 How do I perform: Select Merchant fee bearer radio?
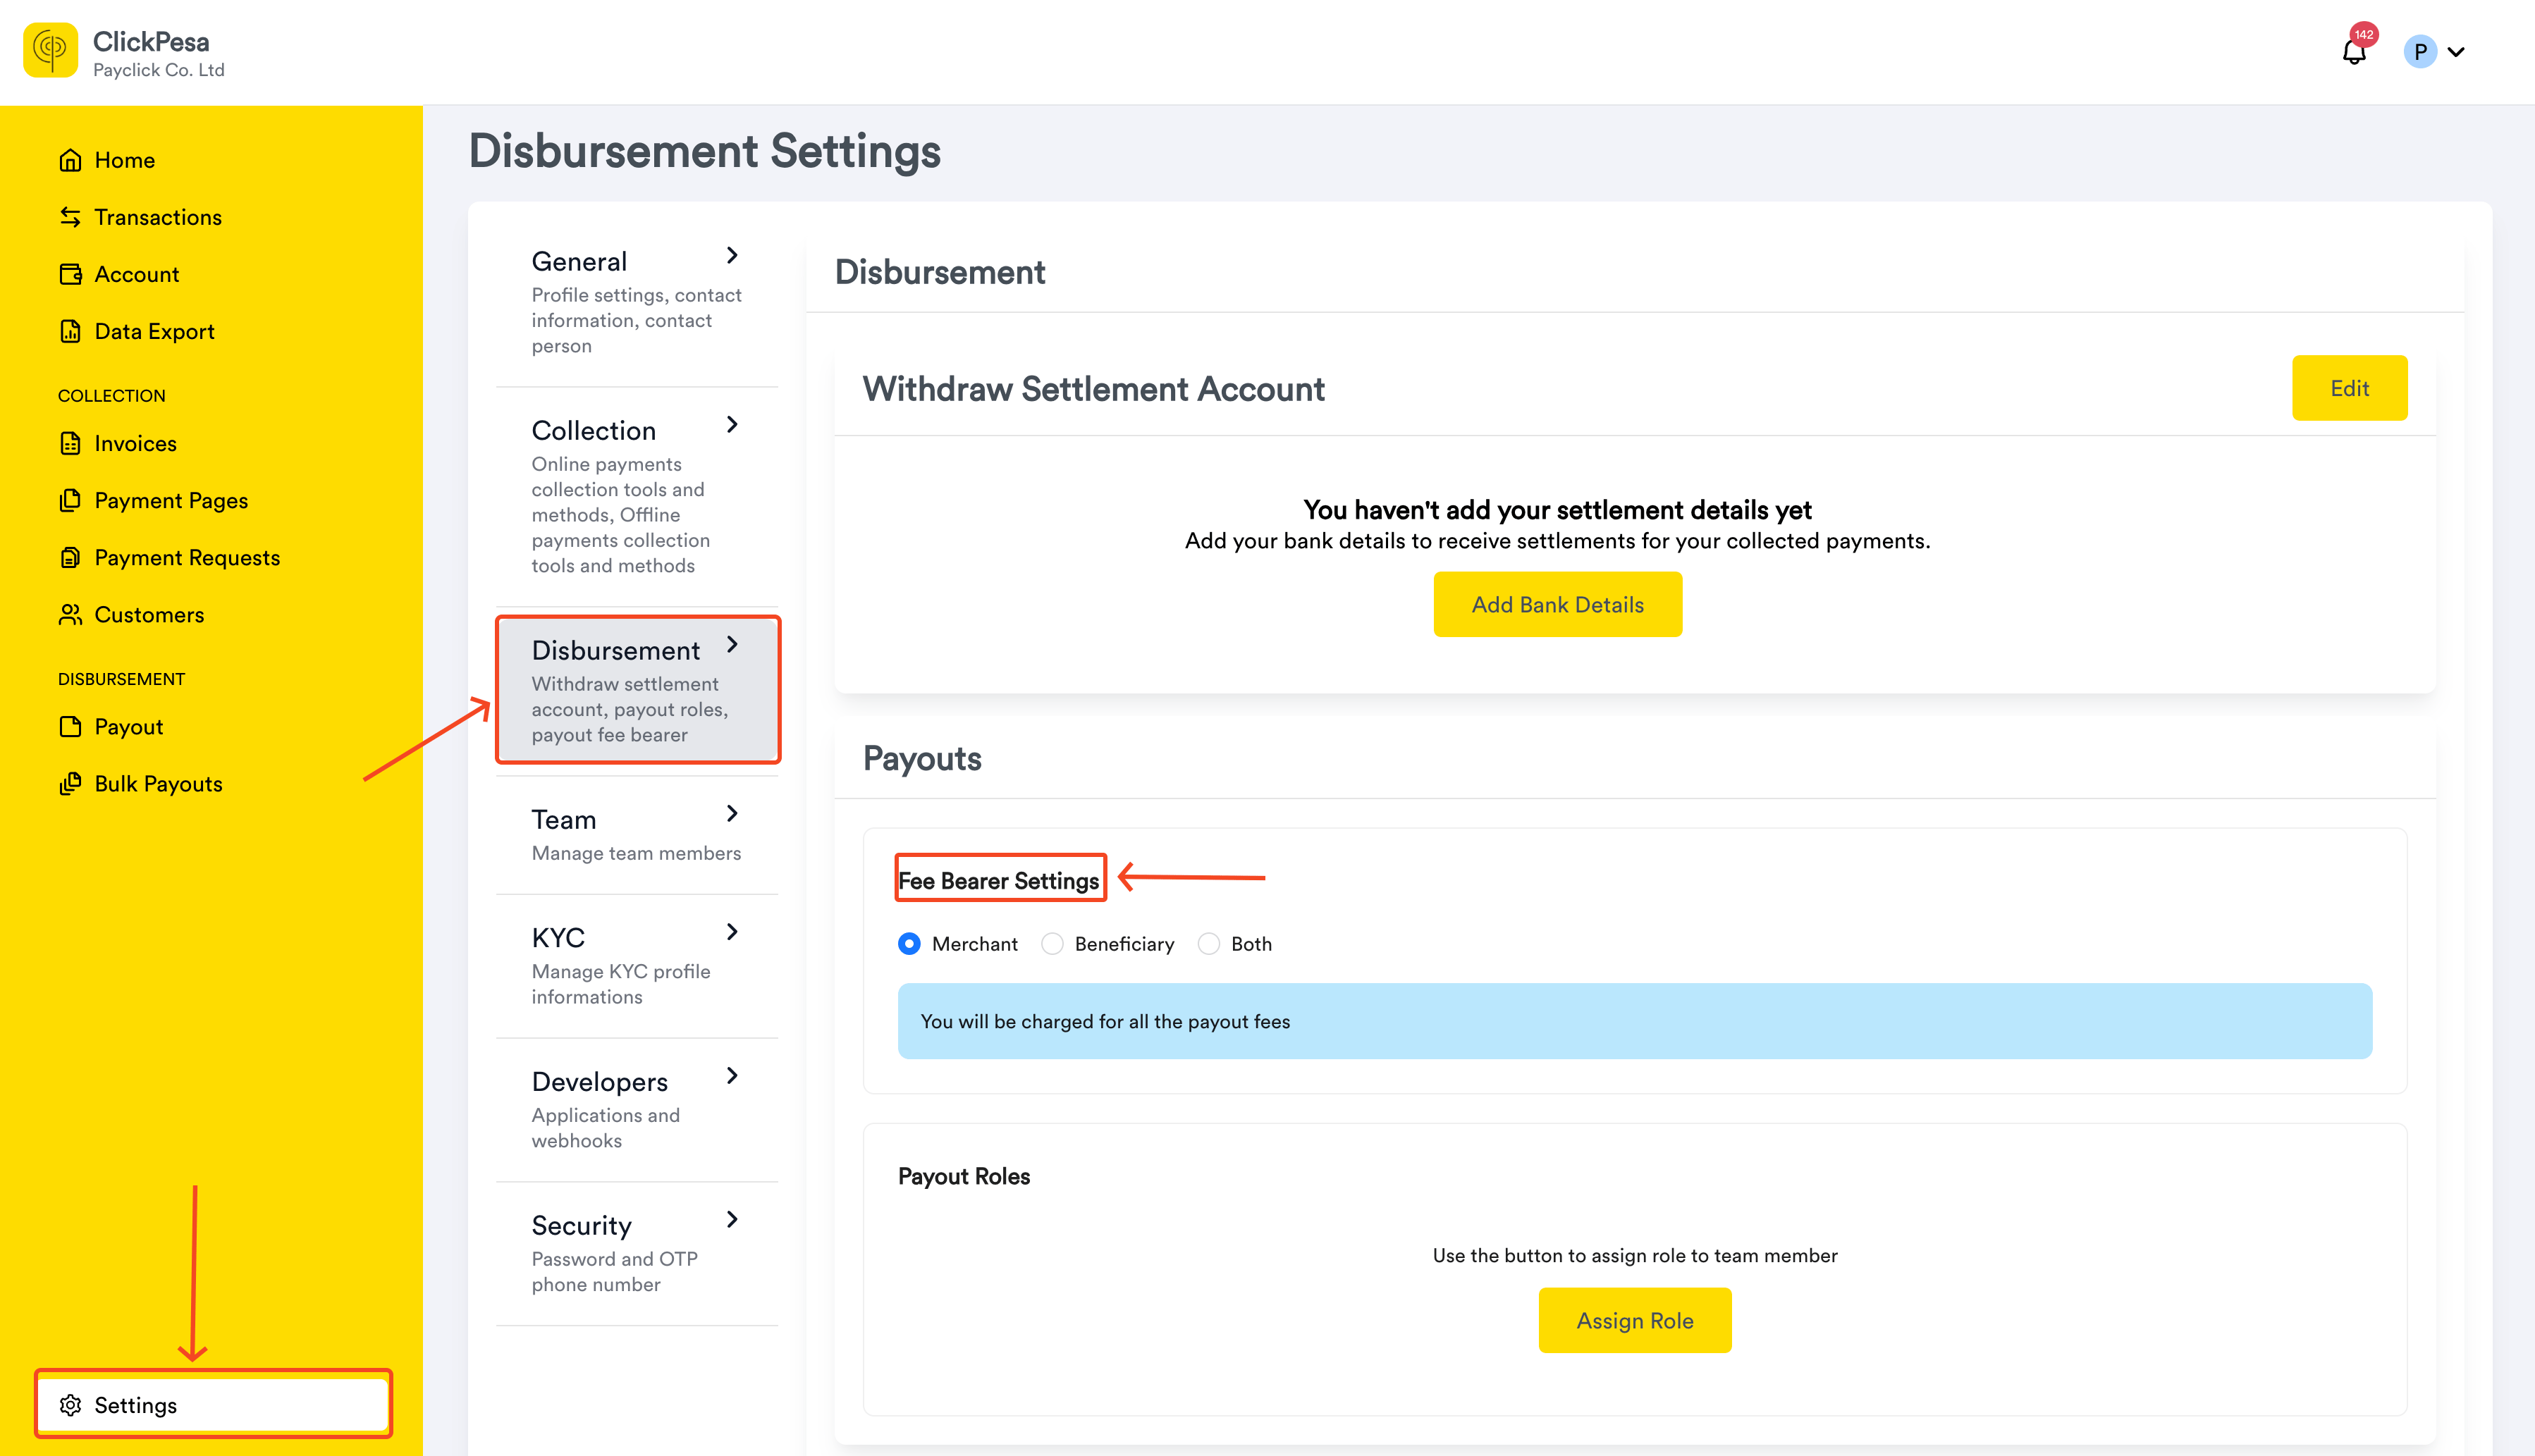click(x=909, y=943)
